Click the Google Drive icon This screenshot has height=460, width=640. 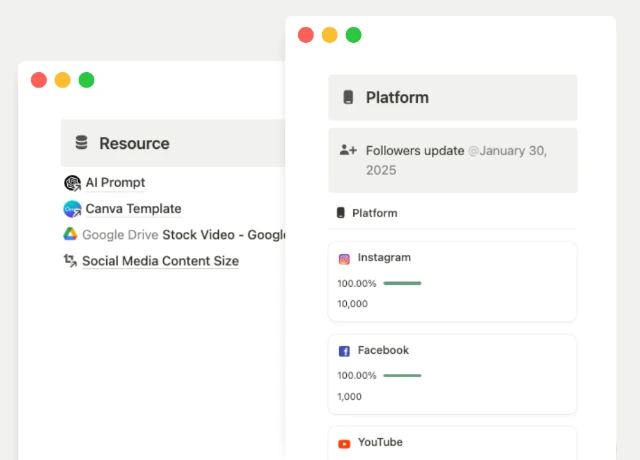(x=71, y=235)
